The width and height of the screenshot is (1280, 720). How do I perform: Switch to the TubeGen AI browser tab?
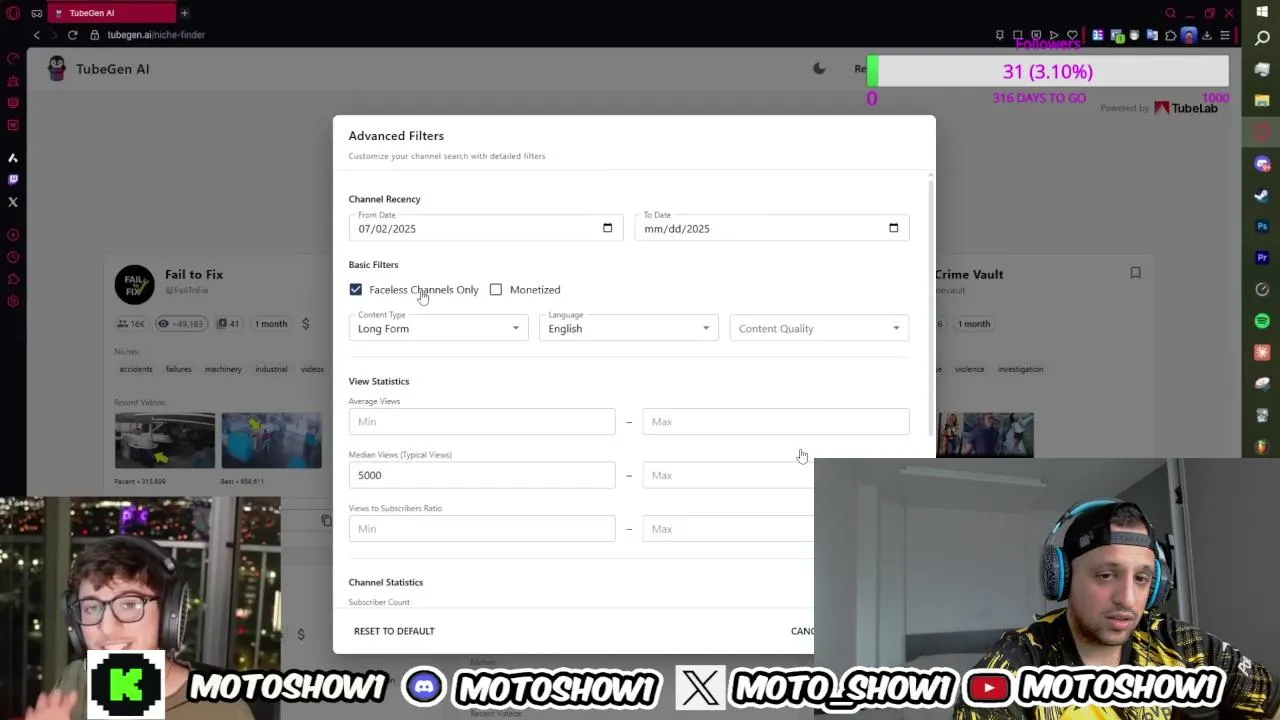110,13
